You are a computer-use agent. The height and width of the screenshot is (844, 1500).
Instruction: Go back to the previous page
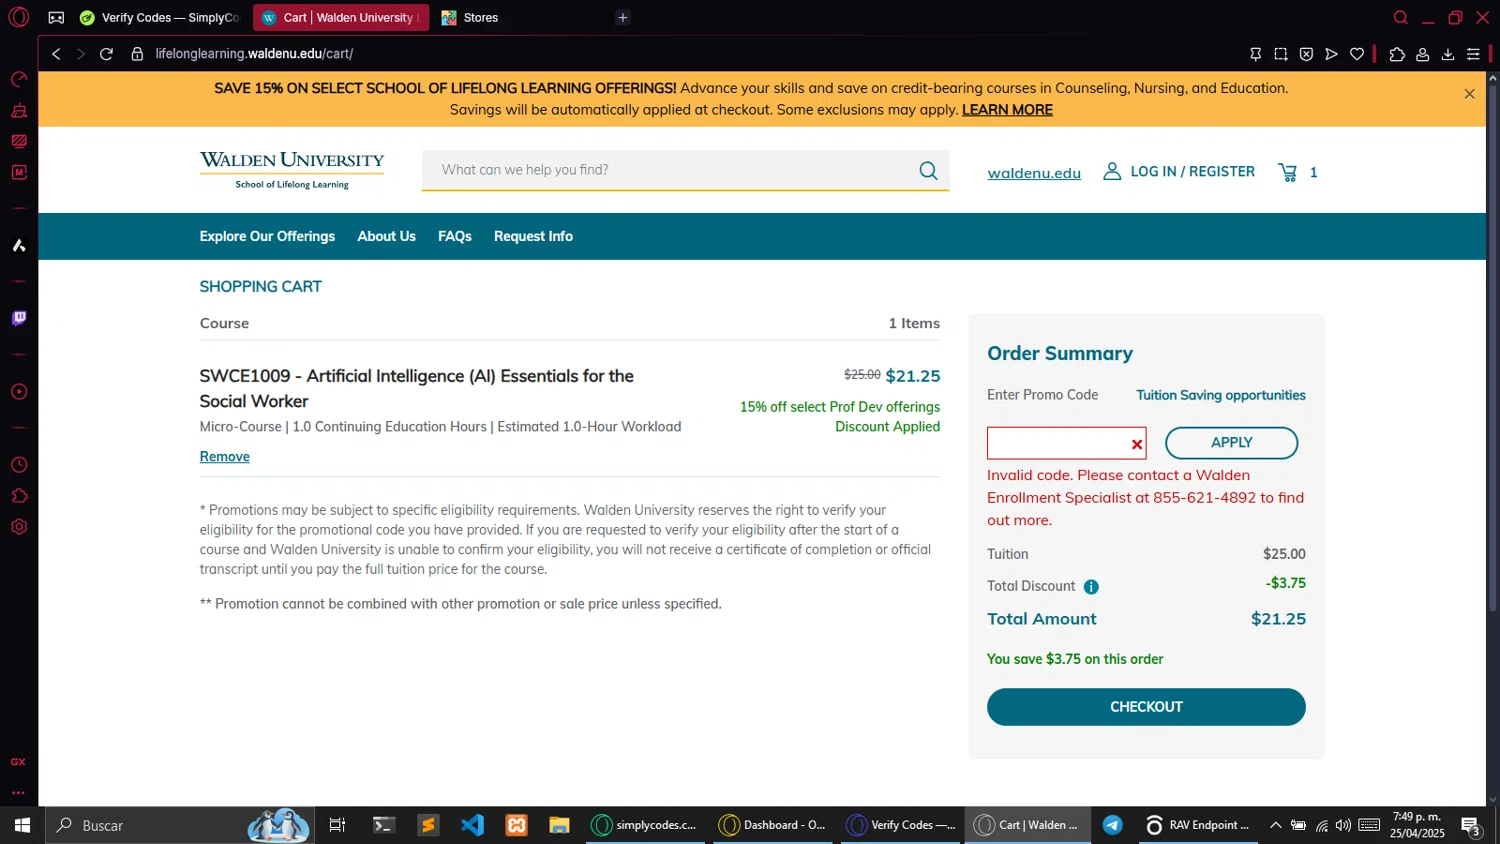[x=56, y=54]
